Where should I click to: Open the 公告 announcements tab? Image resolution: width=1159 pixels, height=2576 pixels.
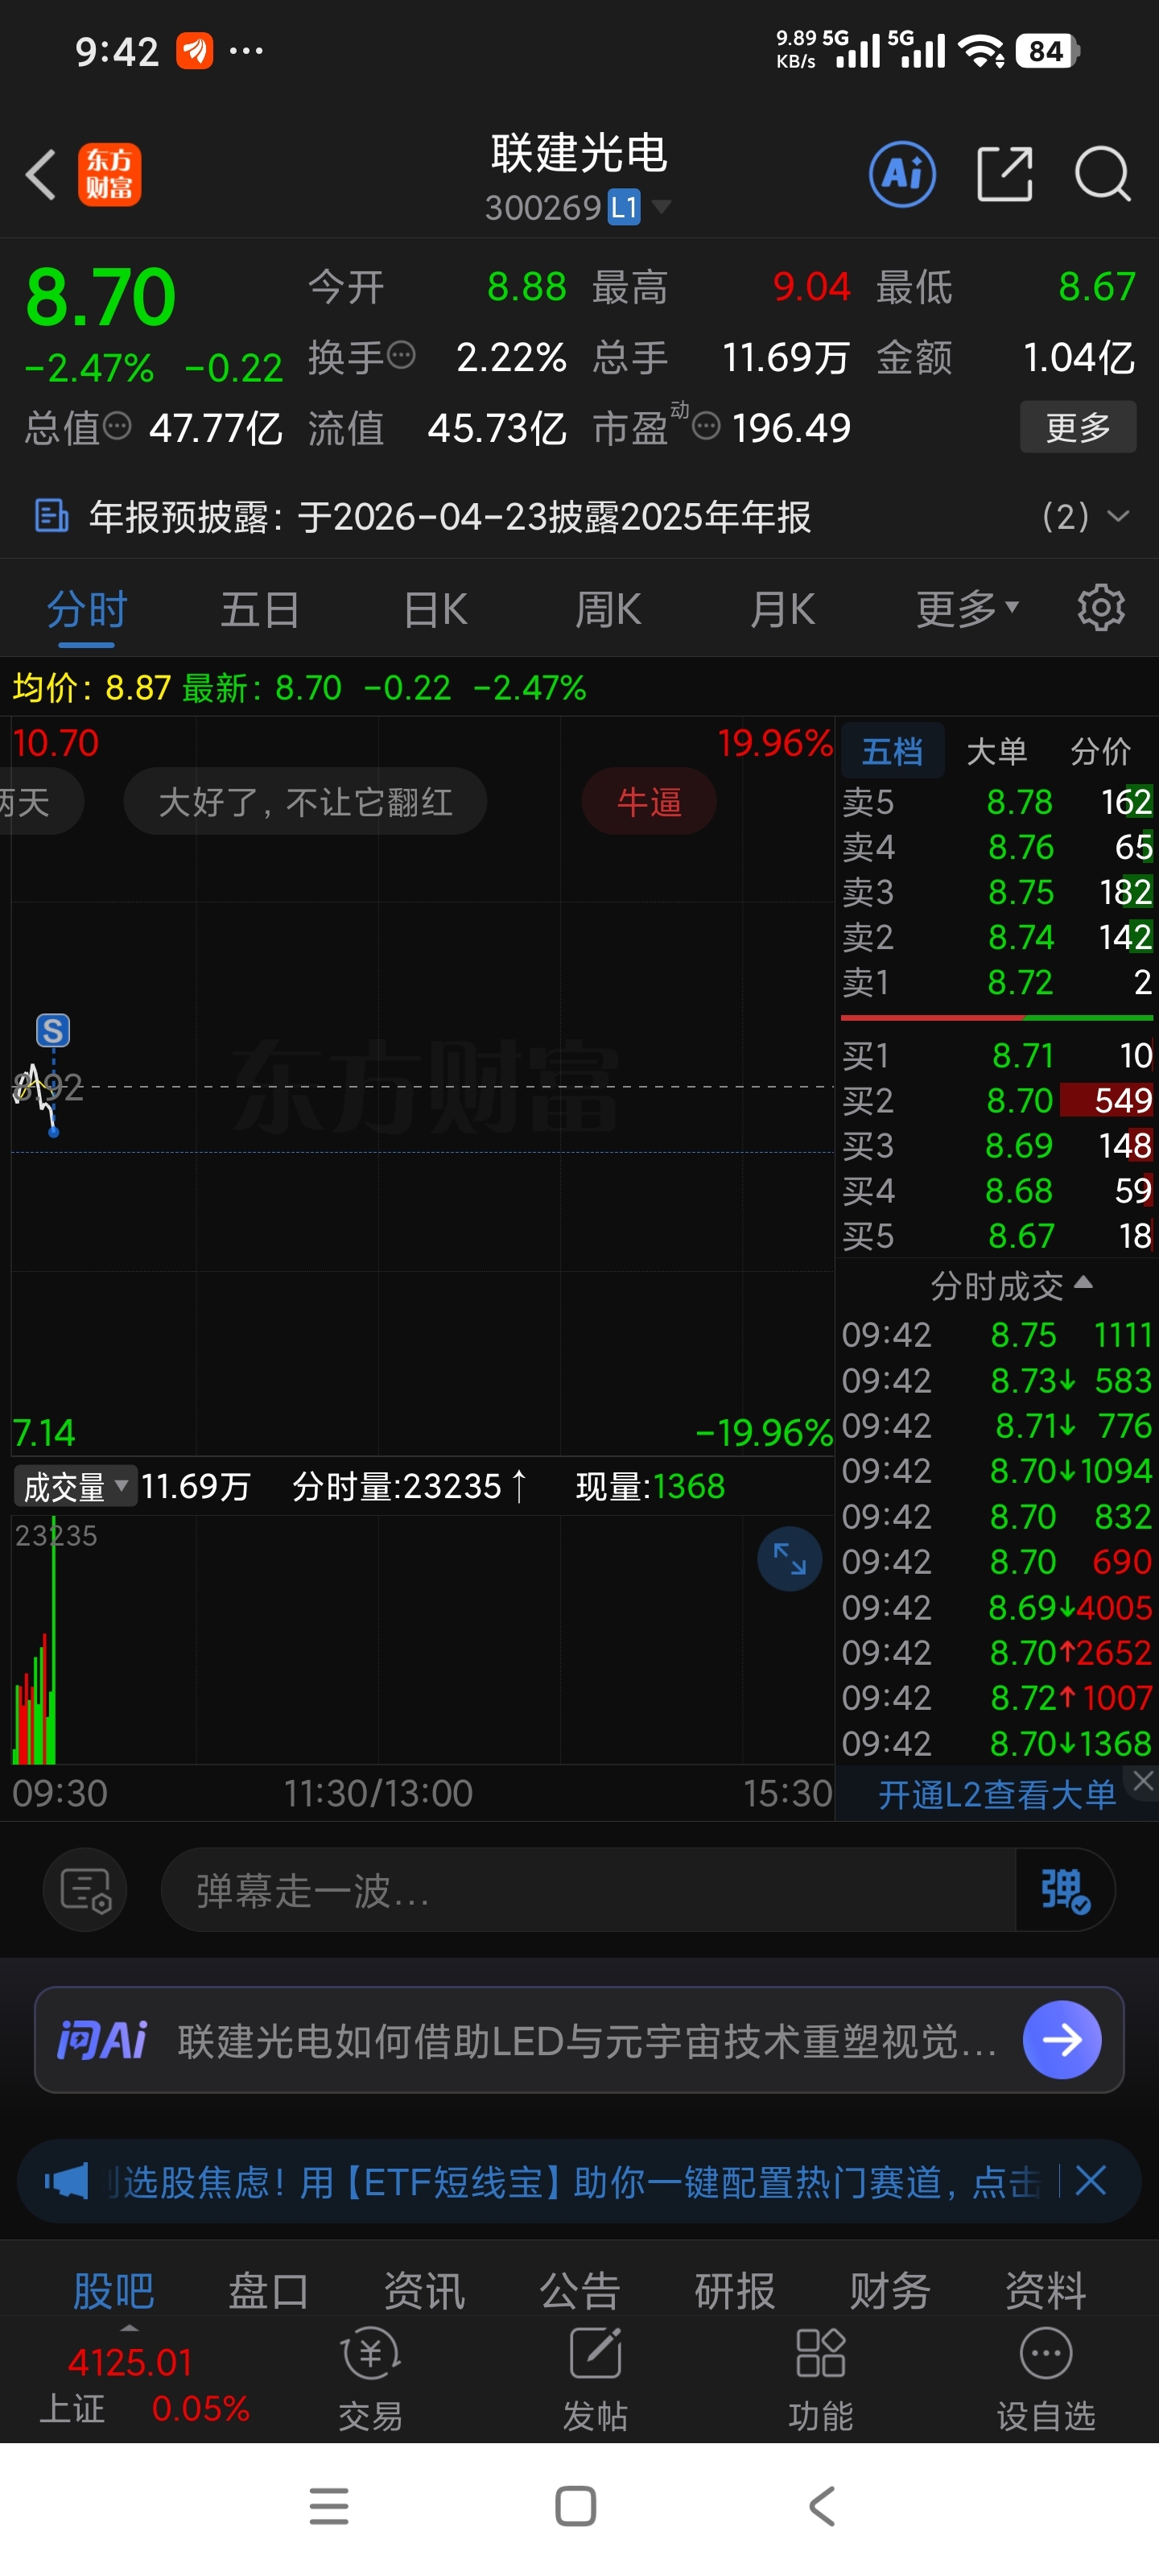tap(579, 2290)
